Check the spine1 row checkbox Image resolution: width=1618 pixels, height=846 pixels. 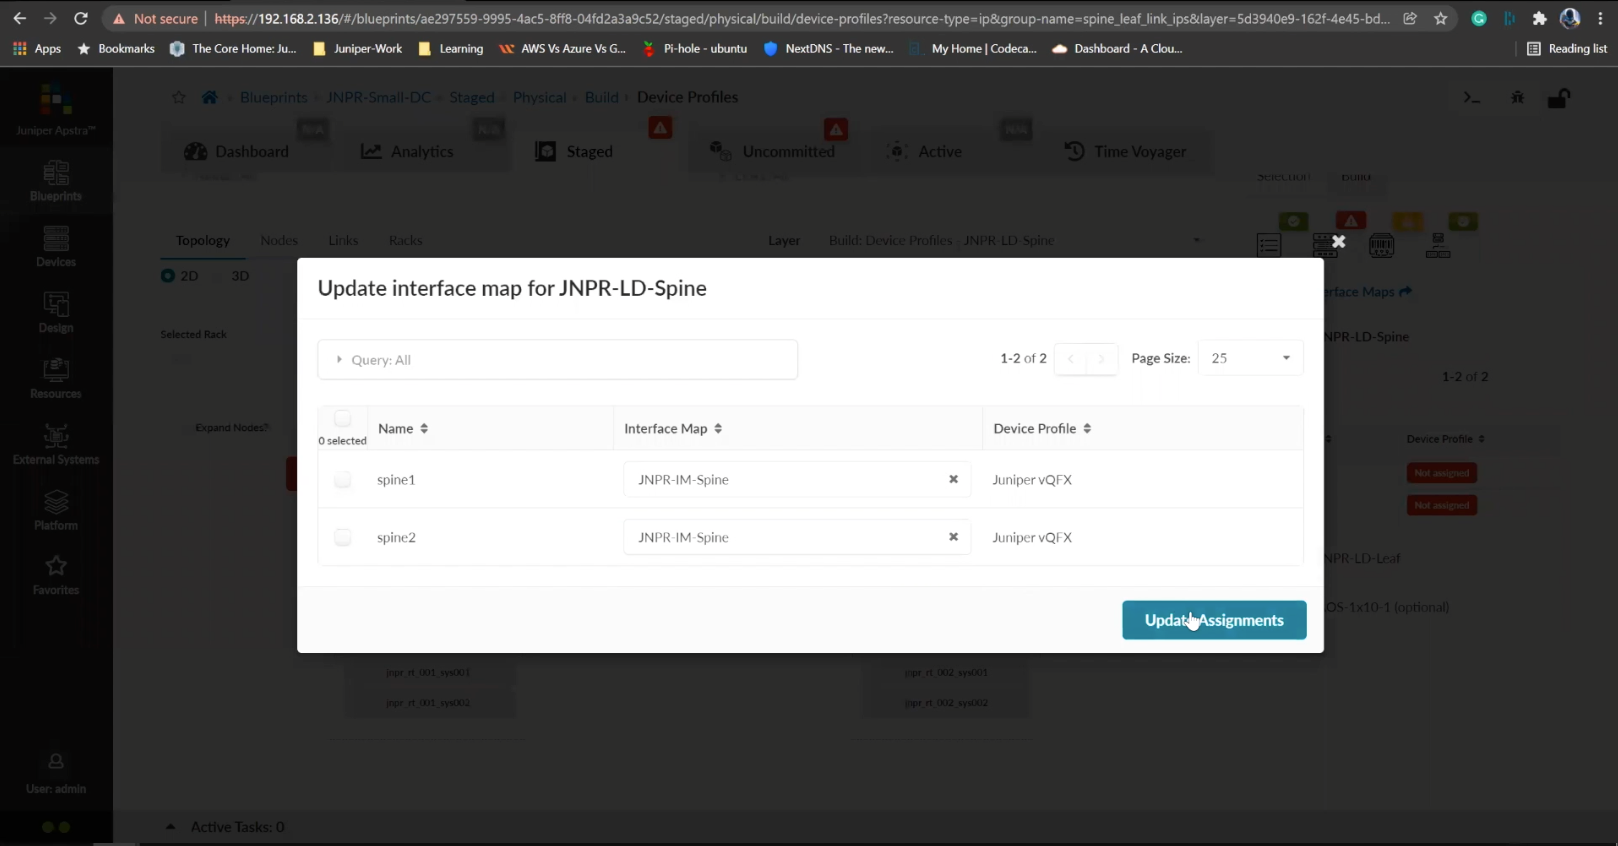coord(343,479)
